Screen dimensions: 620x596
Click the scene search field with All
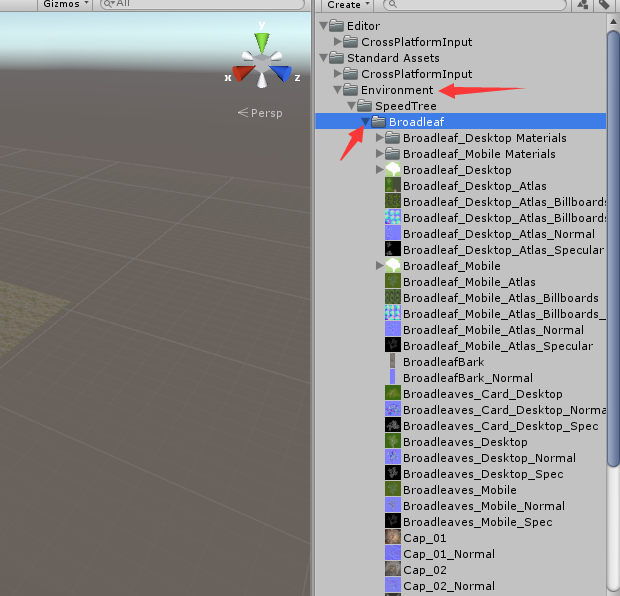coord(202,4)
